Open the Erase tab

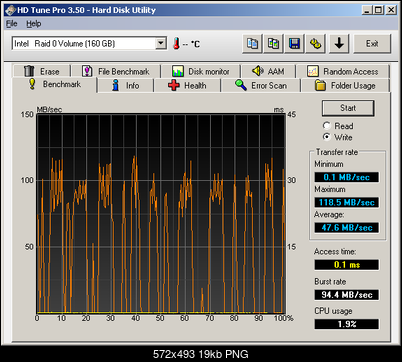click(41, 71)
